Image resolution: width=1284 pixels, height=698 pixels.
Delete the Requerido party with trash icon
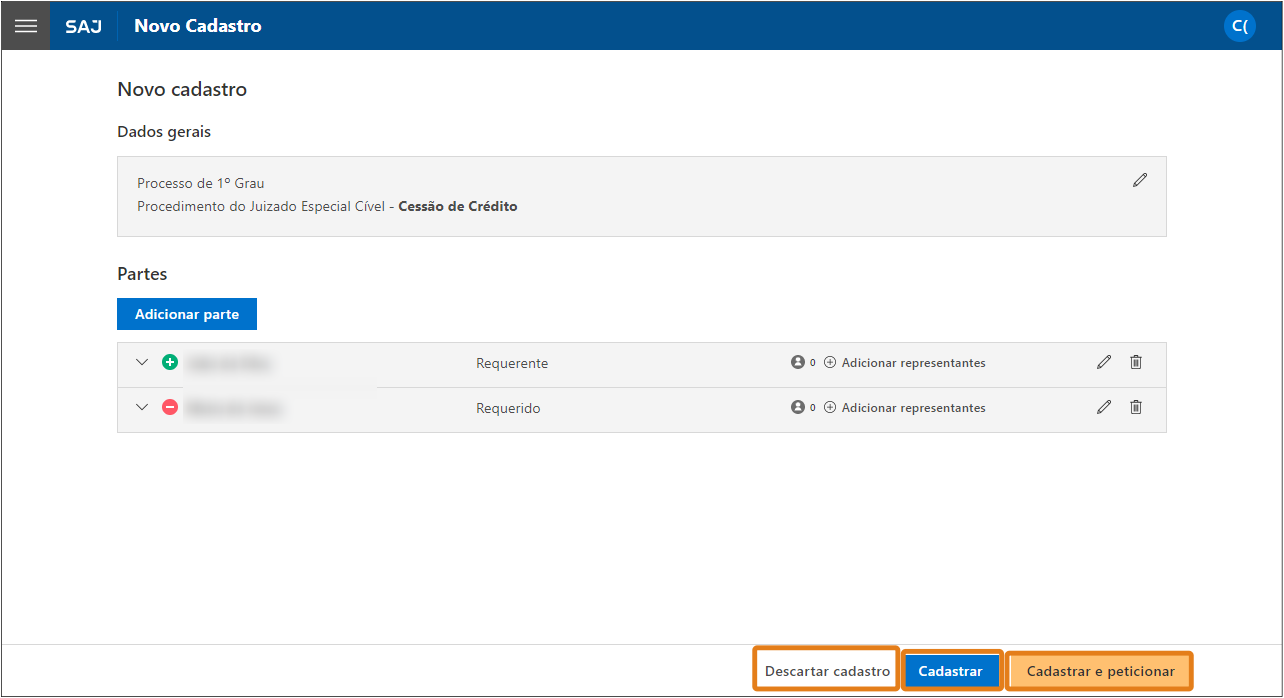[x=1136, y=407]
